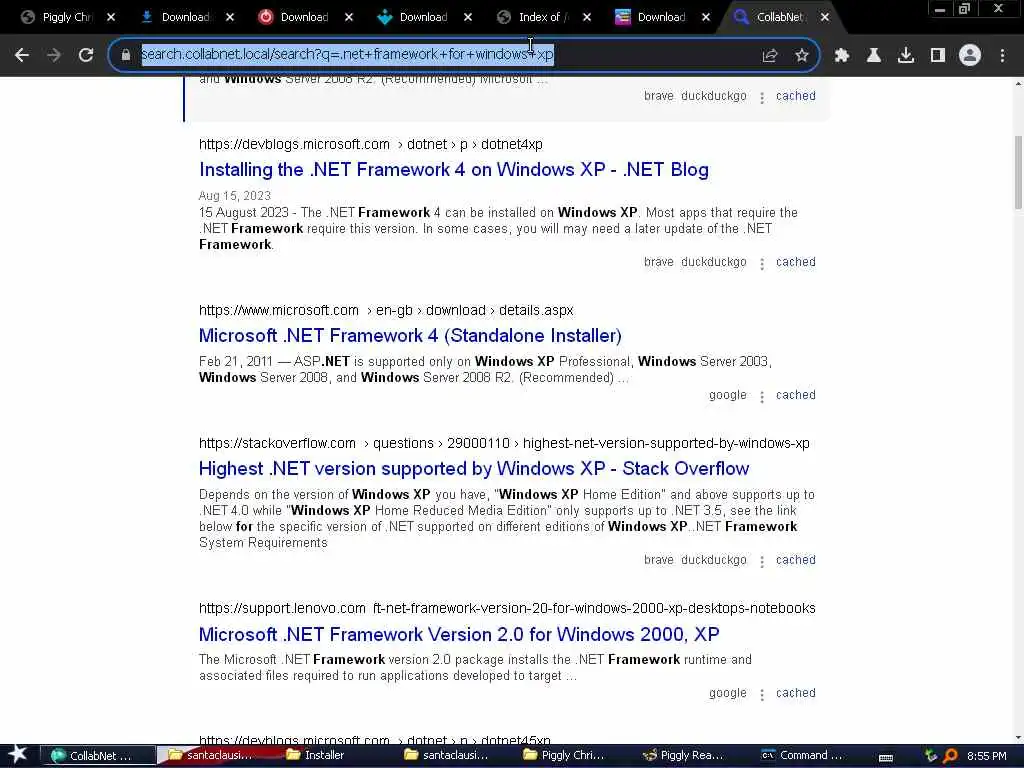The image size is (1024, 768).
Task: Switch to the Index of tab
Action: click(x=532, y=17)
